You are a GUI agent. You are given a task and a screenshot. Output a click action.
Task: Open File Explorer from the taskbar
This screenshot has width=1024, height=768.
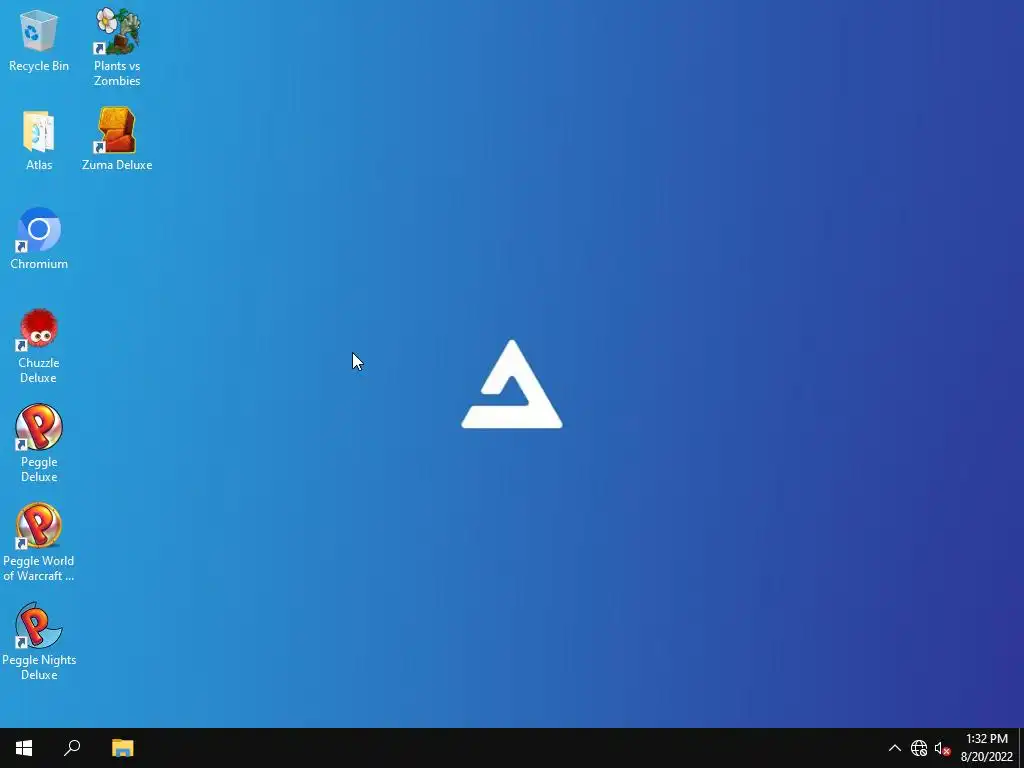click(122, 748)
